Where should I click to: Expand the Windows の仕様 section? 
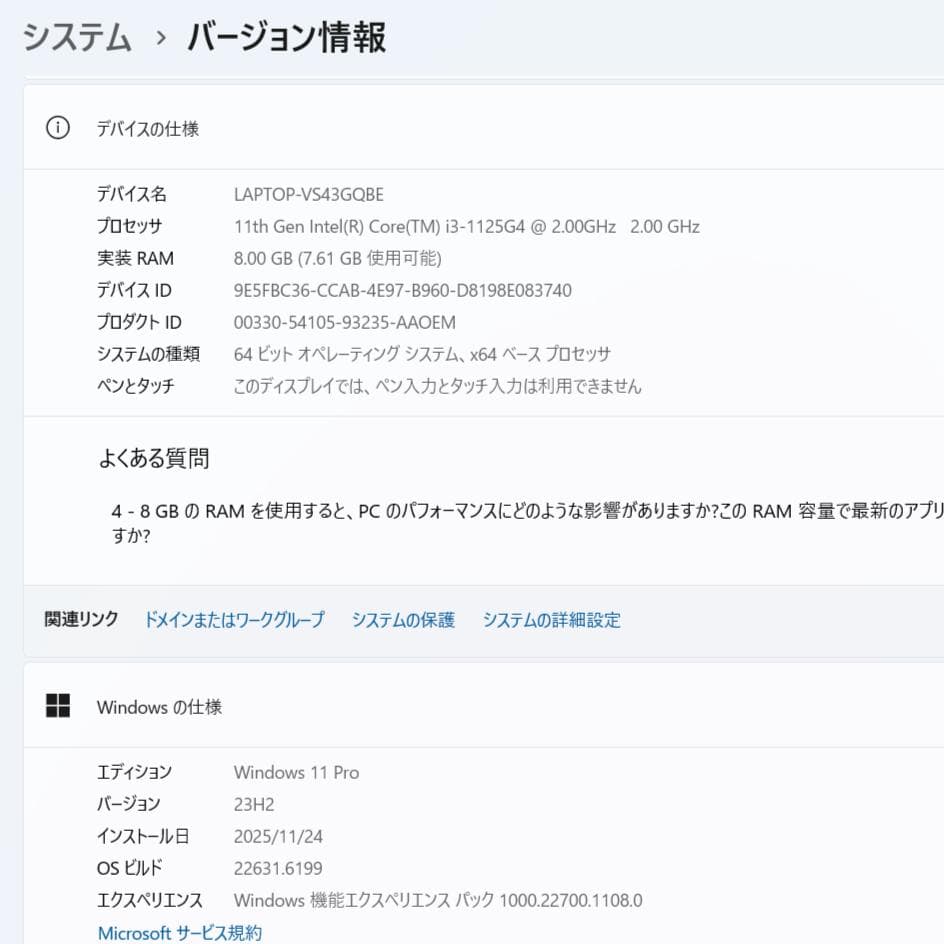click(x=159, y=706)
